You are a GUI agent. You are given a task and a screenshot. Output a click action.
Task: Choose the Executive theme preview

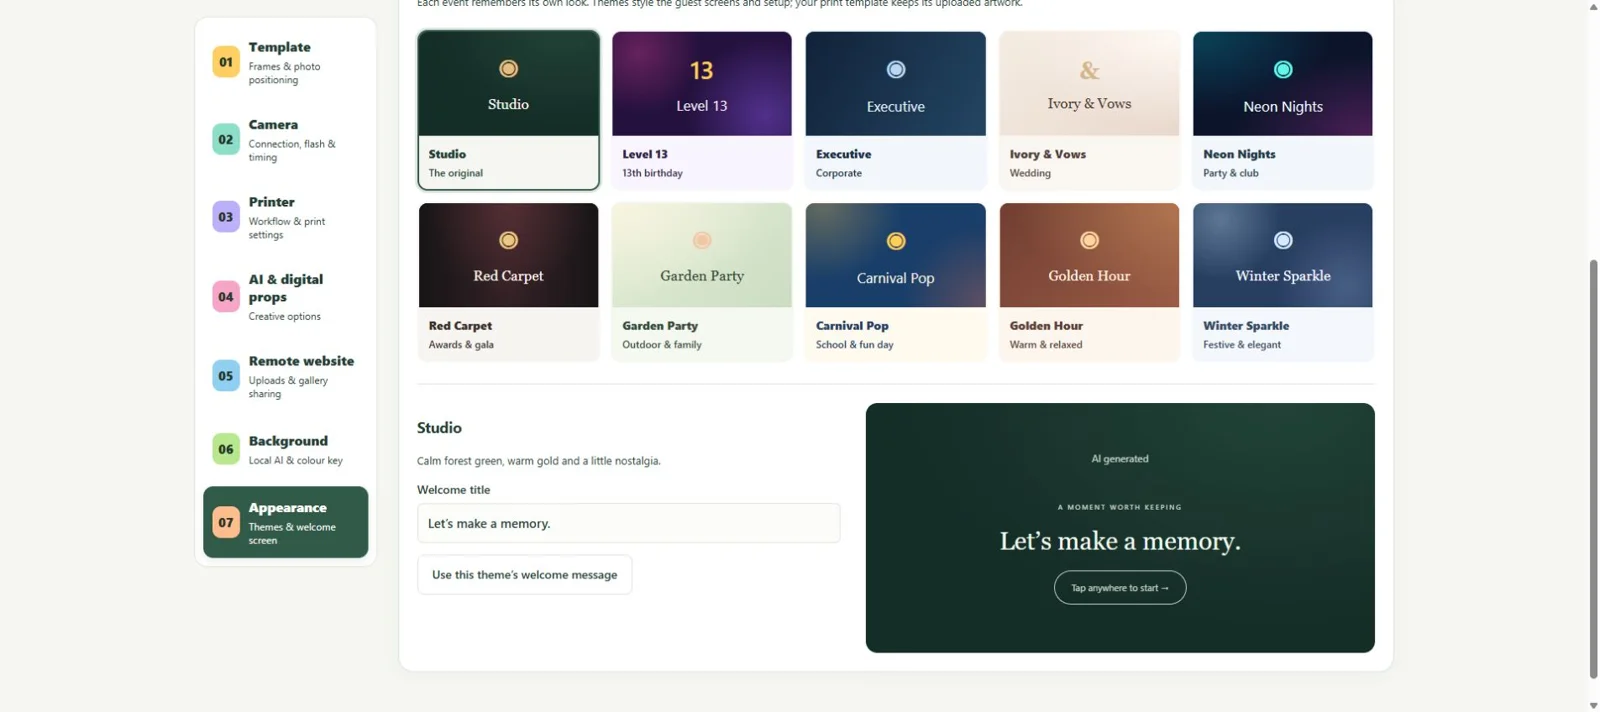(896, 84)
